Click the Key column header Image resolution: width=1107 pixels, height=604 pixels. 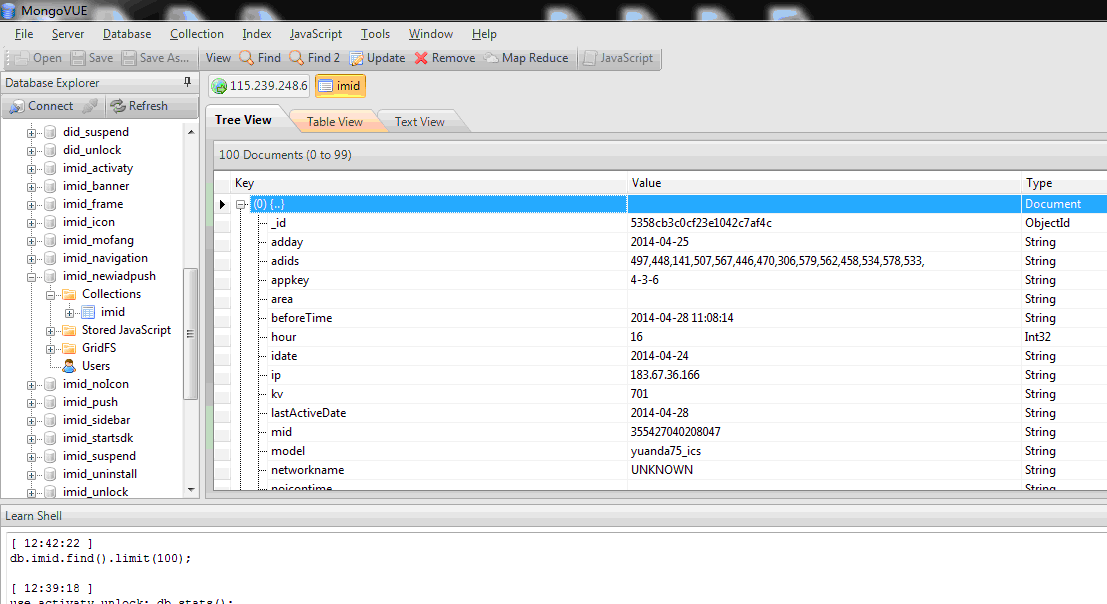[x=429, y=183]
